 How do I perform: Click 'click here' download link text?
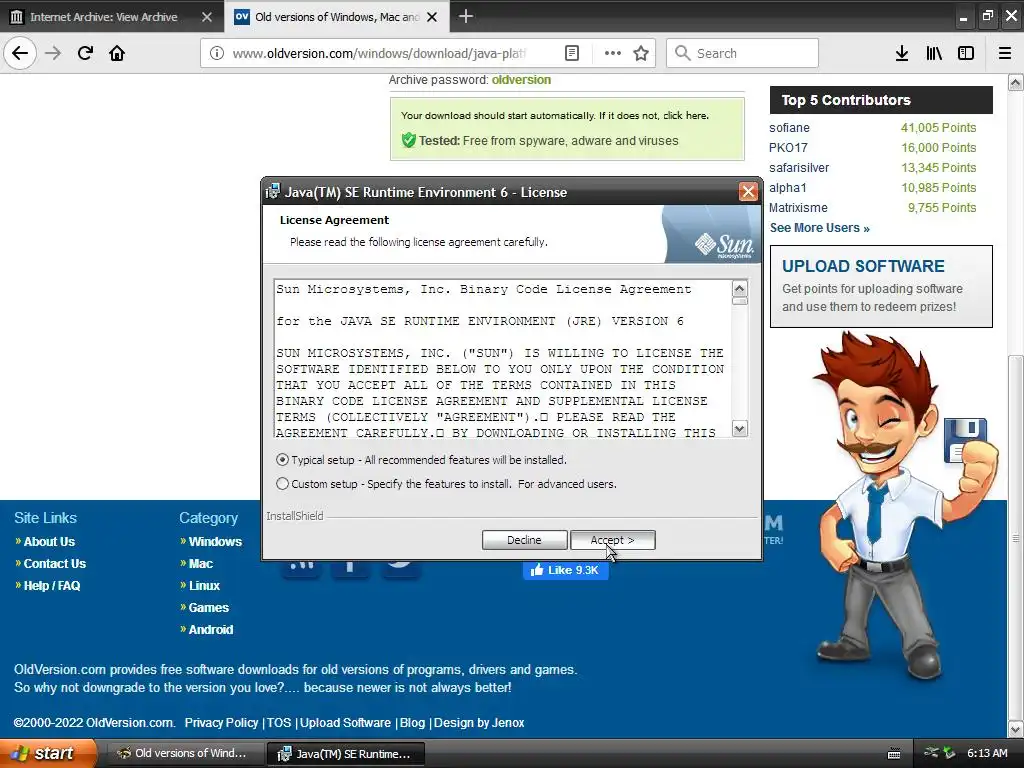click(x=685, y=116)
